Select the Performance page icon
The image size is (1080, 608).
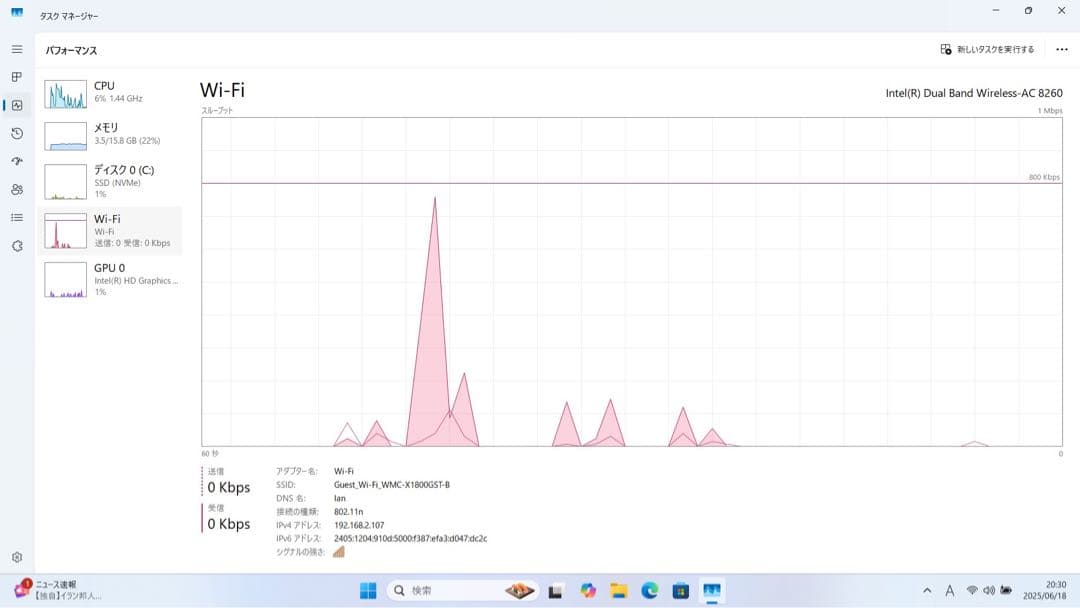(x=16, y=104)
